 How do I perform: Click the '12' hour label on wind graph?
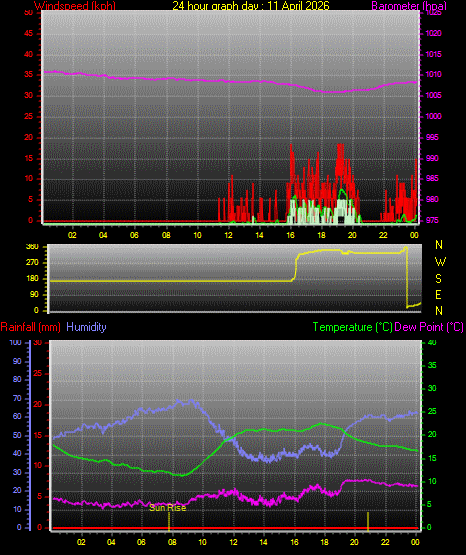click(228, 235)
